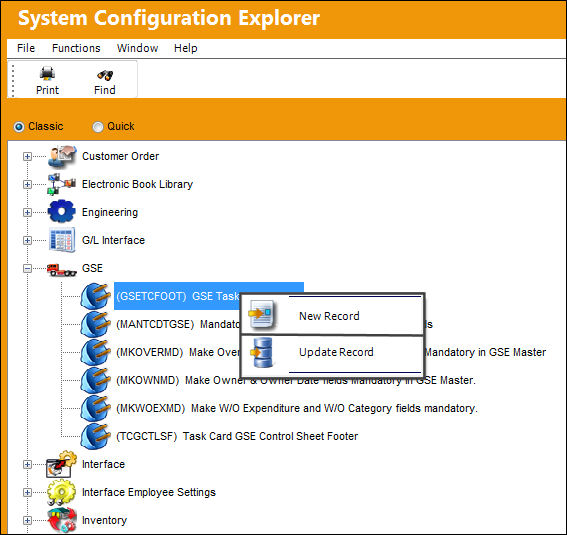Click the Find button label
This screenshot has width=567, height=535.
(105, 90)
